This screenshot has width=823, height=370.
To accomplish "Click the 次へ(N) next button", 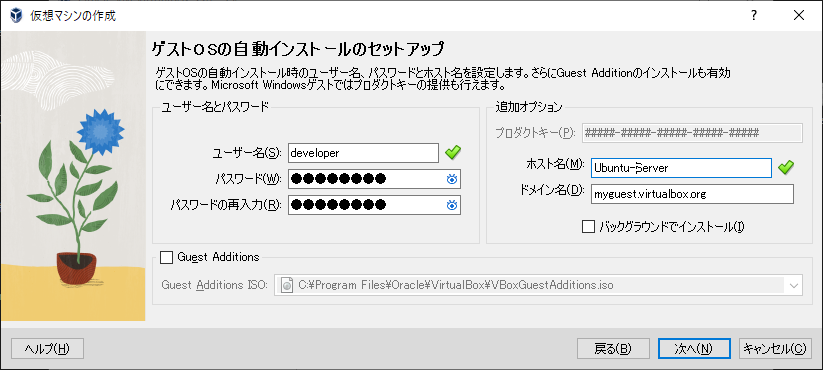I will click(x=694, y=348).
